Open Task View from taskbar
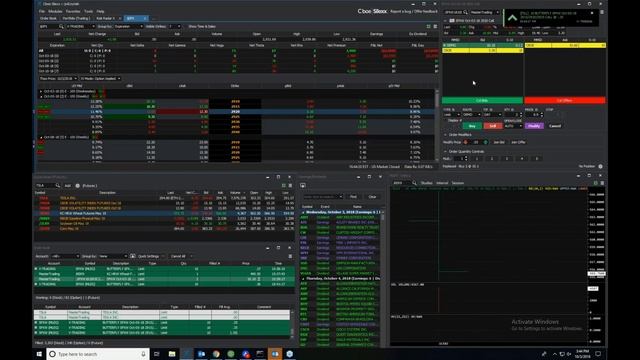The height and width of the screenshot is (360, 640). point(157,354)
